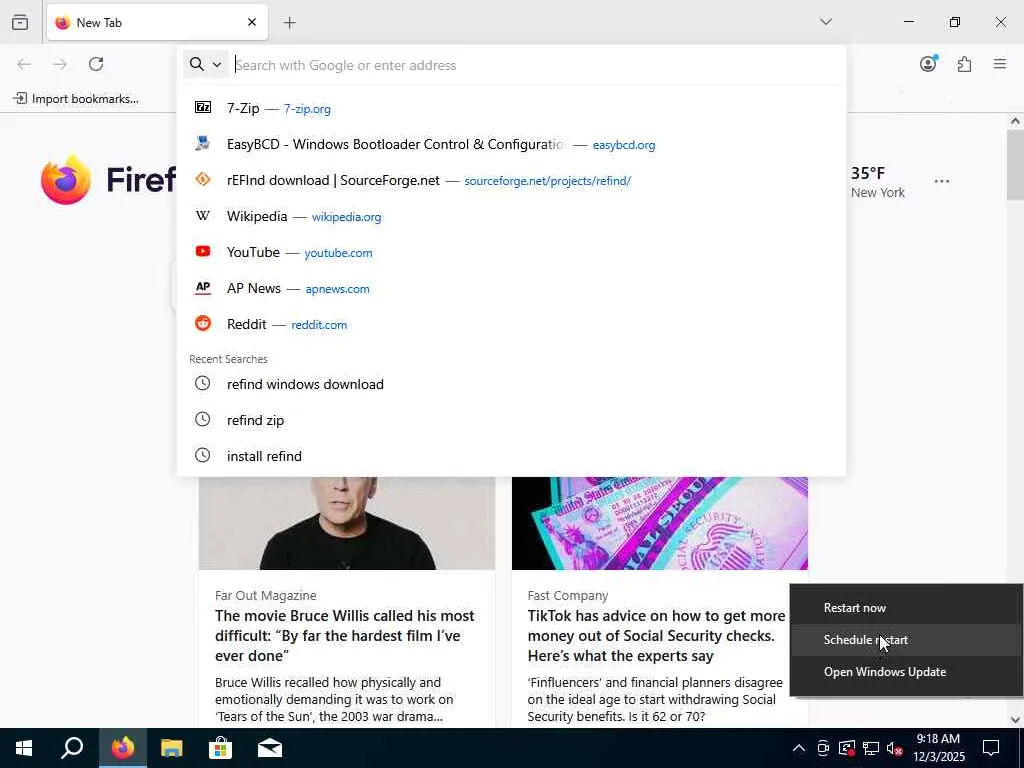The width and height of the screenshot is (1024, 768).
Task: Open File Explorer from taskbar
Action: [x=172, y=748]
